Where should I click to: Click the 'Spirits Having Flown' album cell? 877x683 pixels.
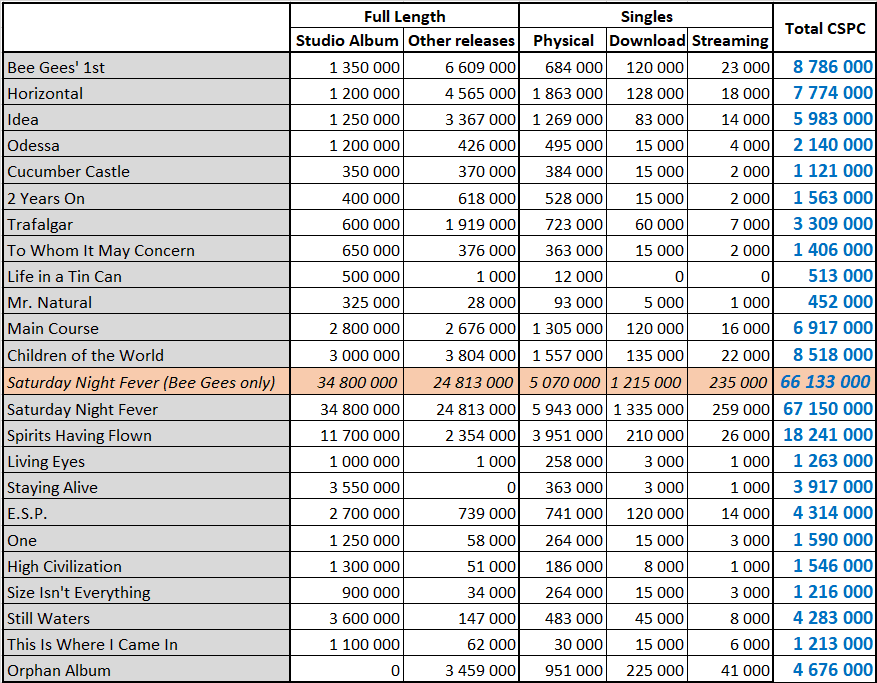coord(147,435)
